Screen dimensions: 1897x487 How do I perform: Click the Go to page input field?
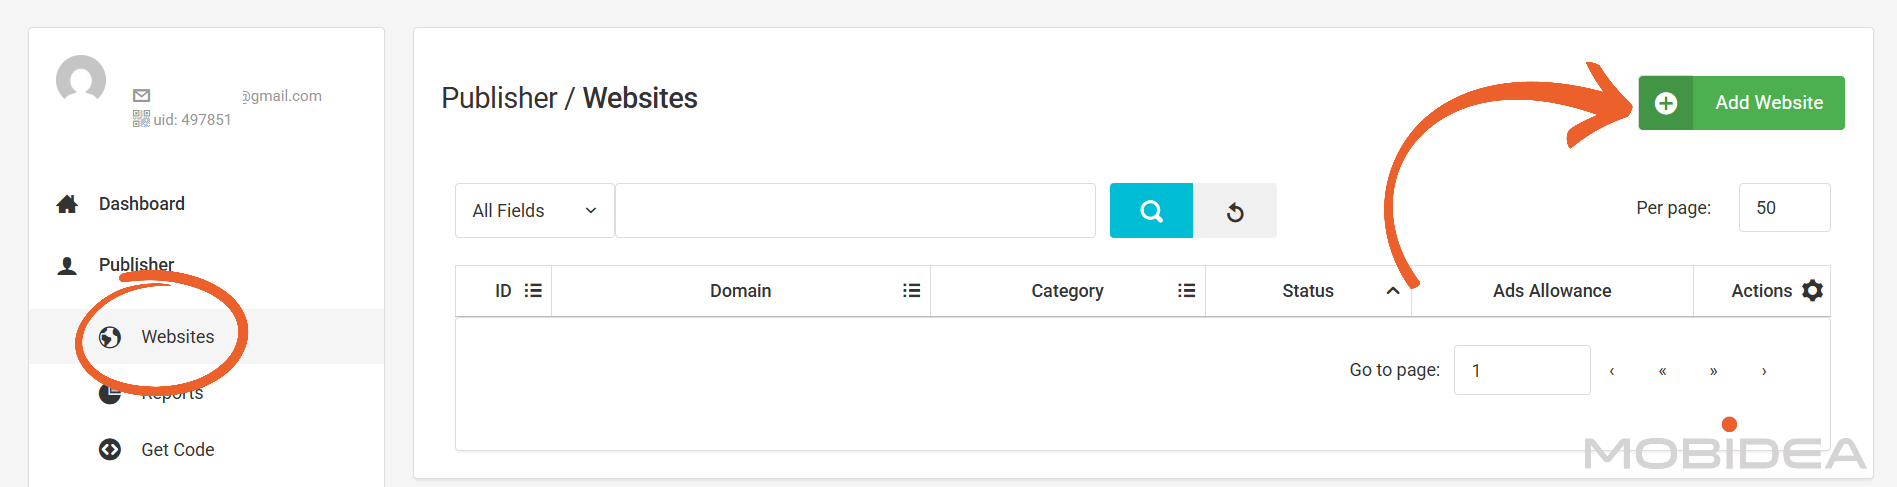[x=1522, y=370]
